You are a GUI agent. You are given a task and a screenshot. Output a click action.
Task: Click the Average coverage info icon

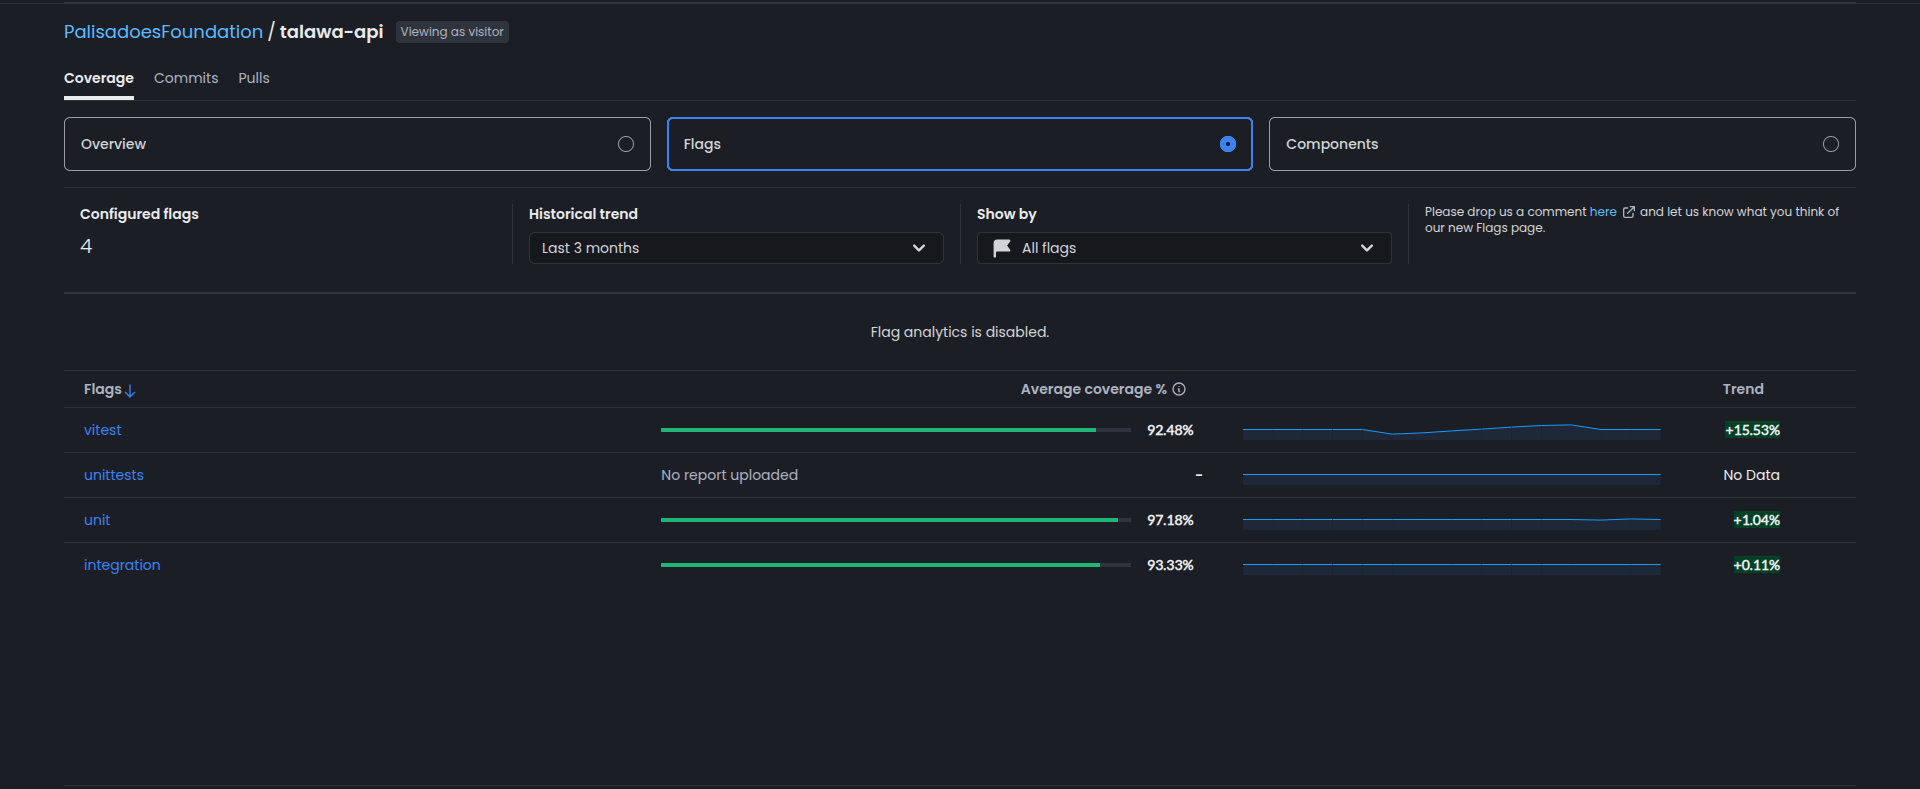tap(1179, 389)
